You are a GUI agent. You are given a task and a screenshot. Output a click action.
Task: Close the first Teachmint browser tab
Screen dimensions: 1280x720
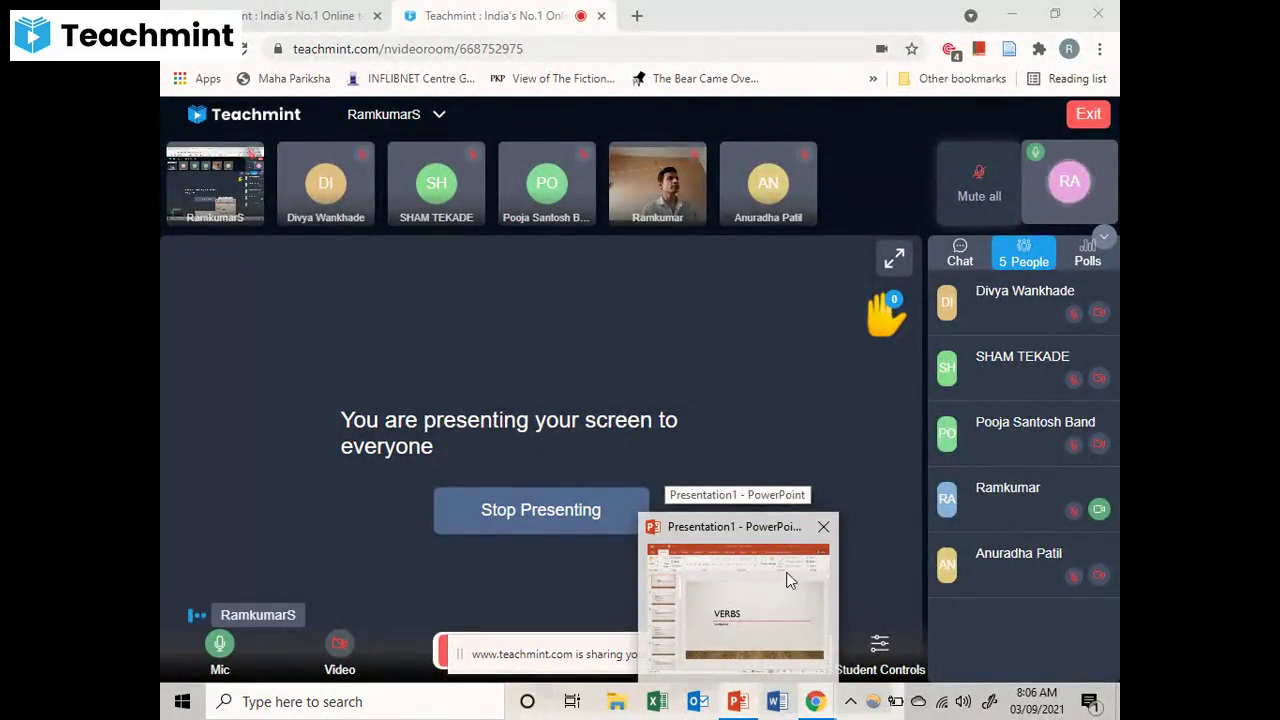coord(377,16)
